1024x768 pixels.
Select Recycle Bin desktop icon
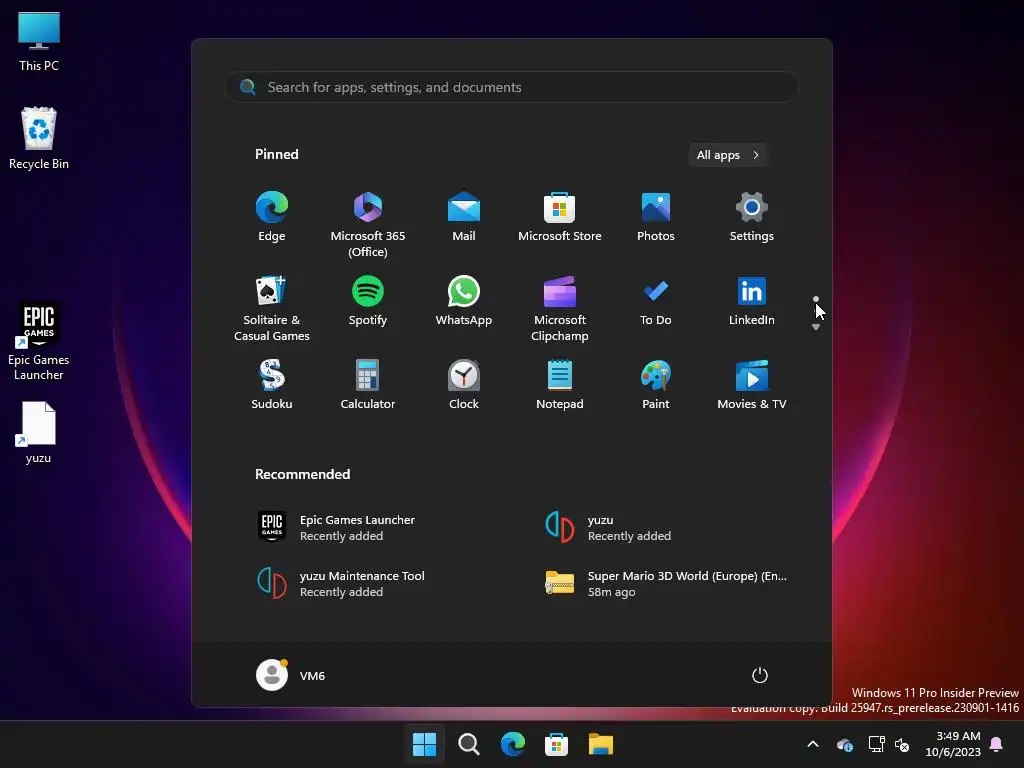39,138
